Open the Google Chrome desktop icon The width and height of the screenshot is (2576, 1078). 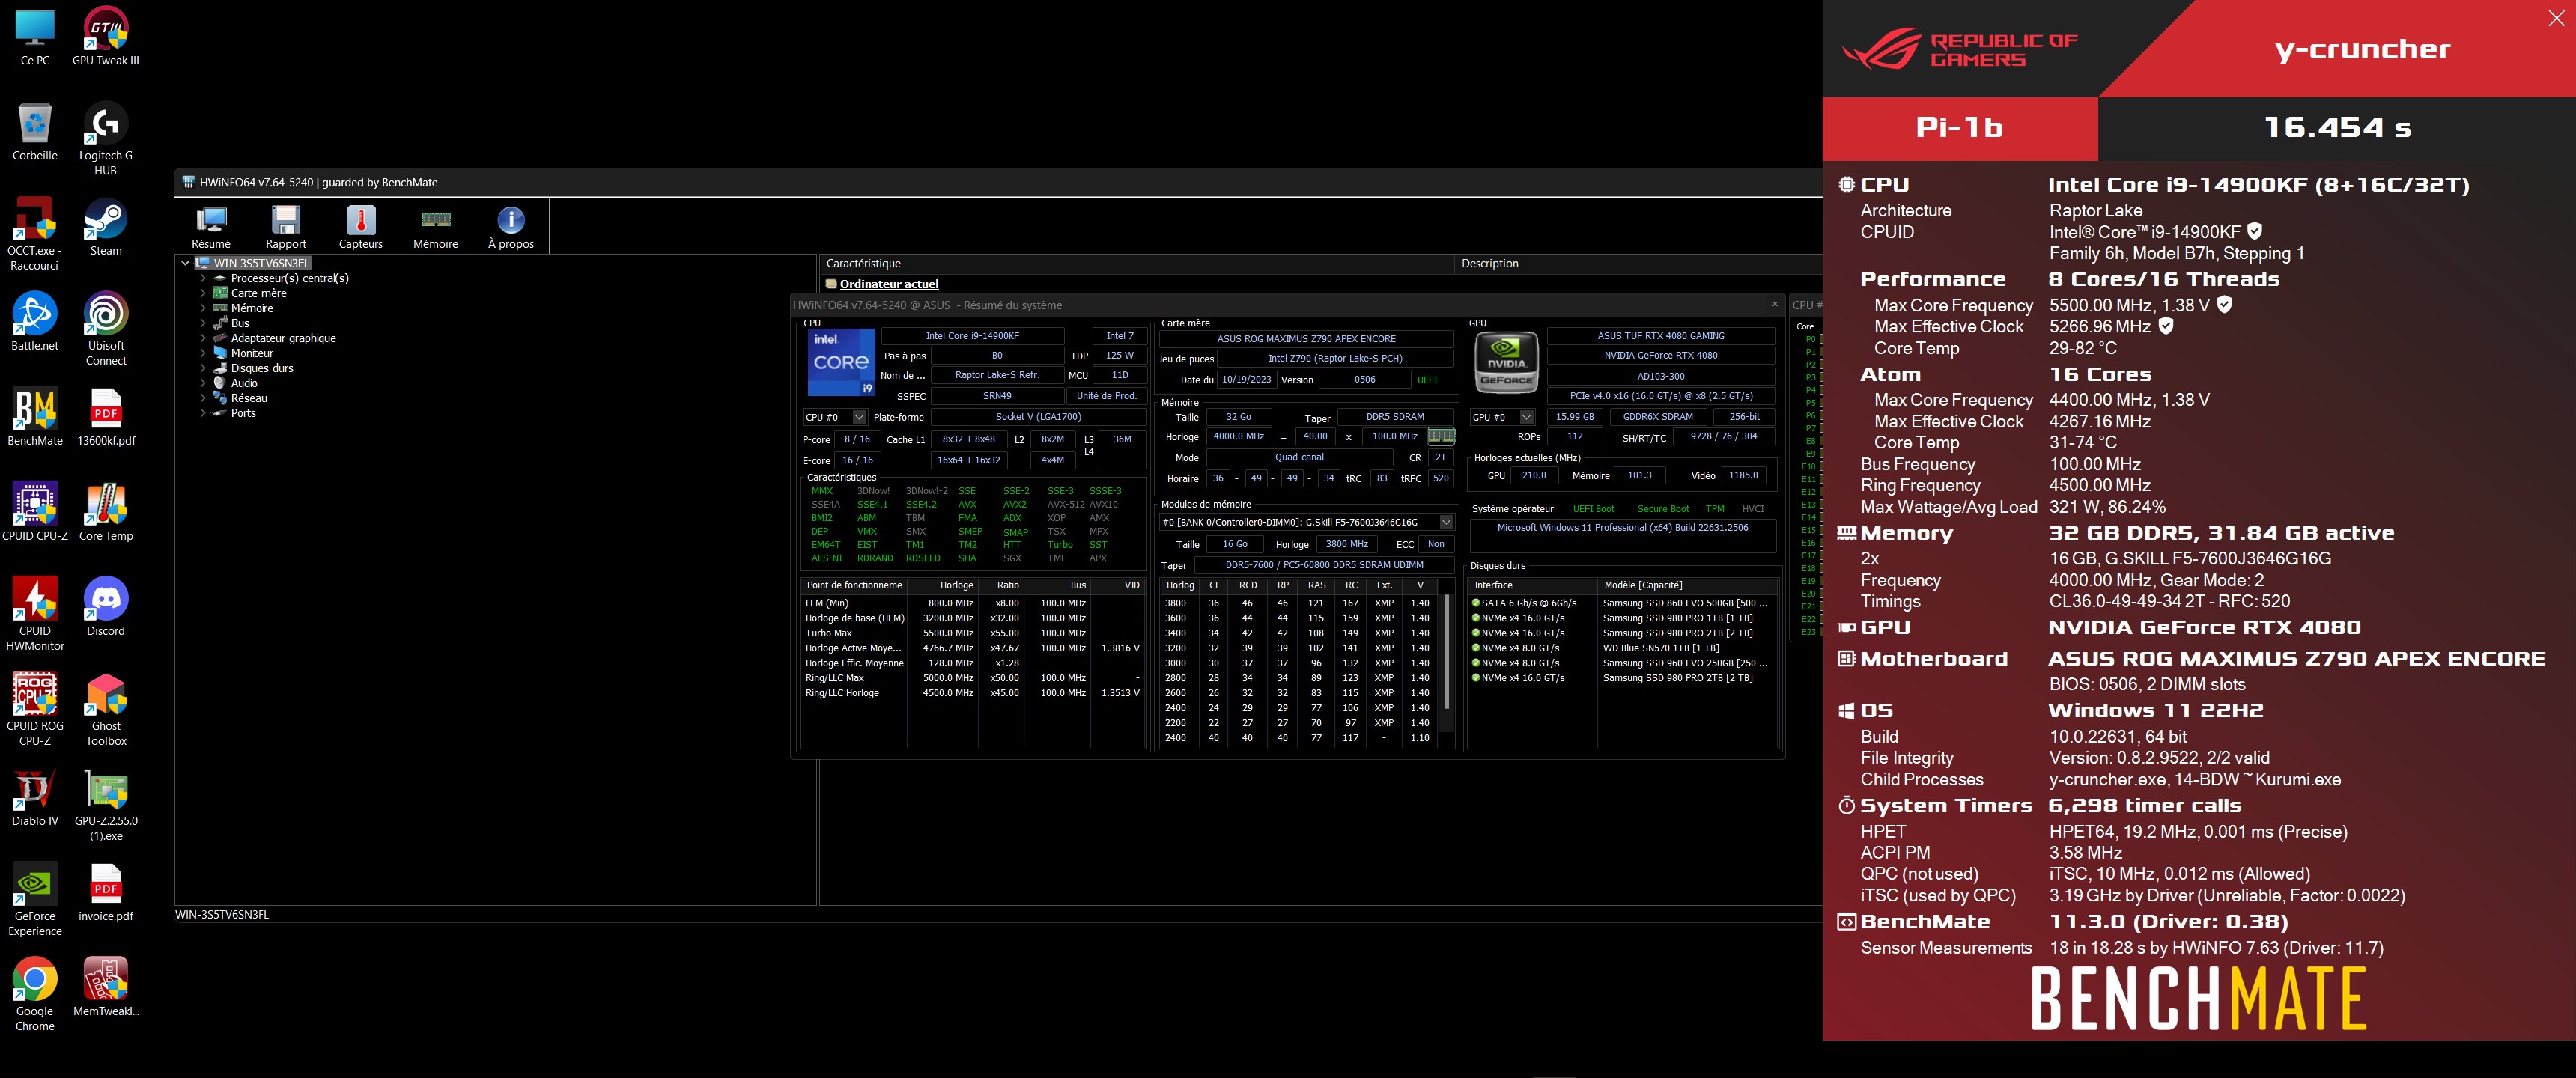(x=35, y=994)
